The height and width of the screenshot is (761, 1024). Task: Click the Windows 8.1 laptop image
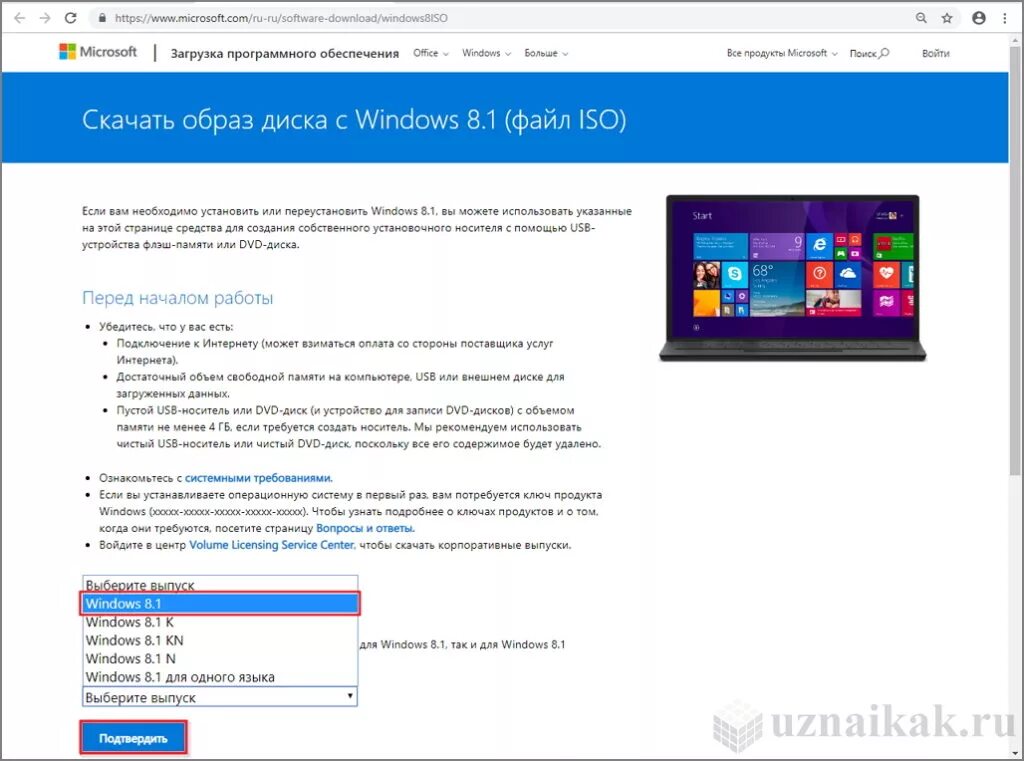(x=792, y=278)
